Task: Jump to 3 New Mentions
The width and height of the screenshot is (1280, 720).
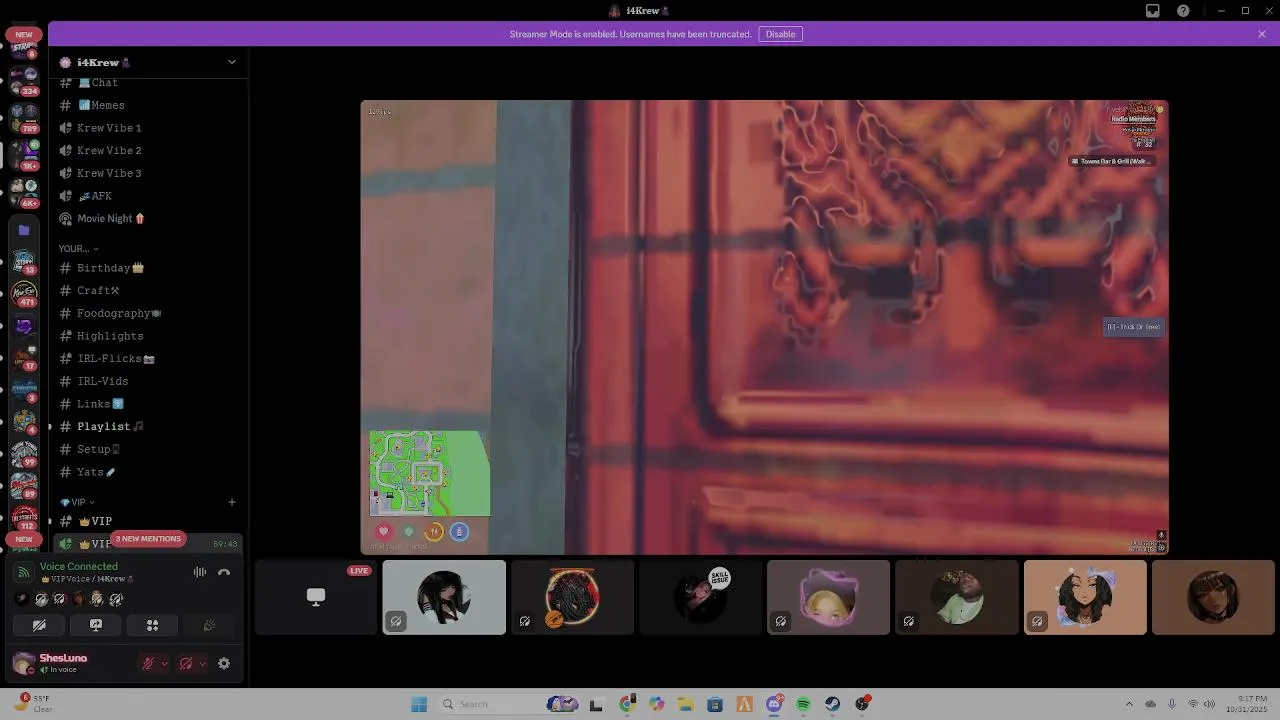Action: (x=148, y=539)
